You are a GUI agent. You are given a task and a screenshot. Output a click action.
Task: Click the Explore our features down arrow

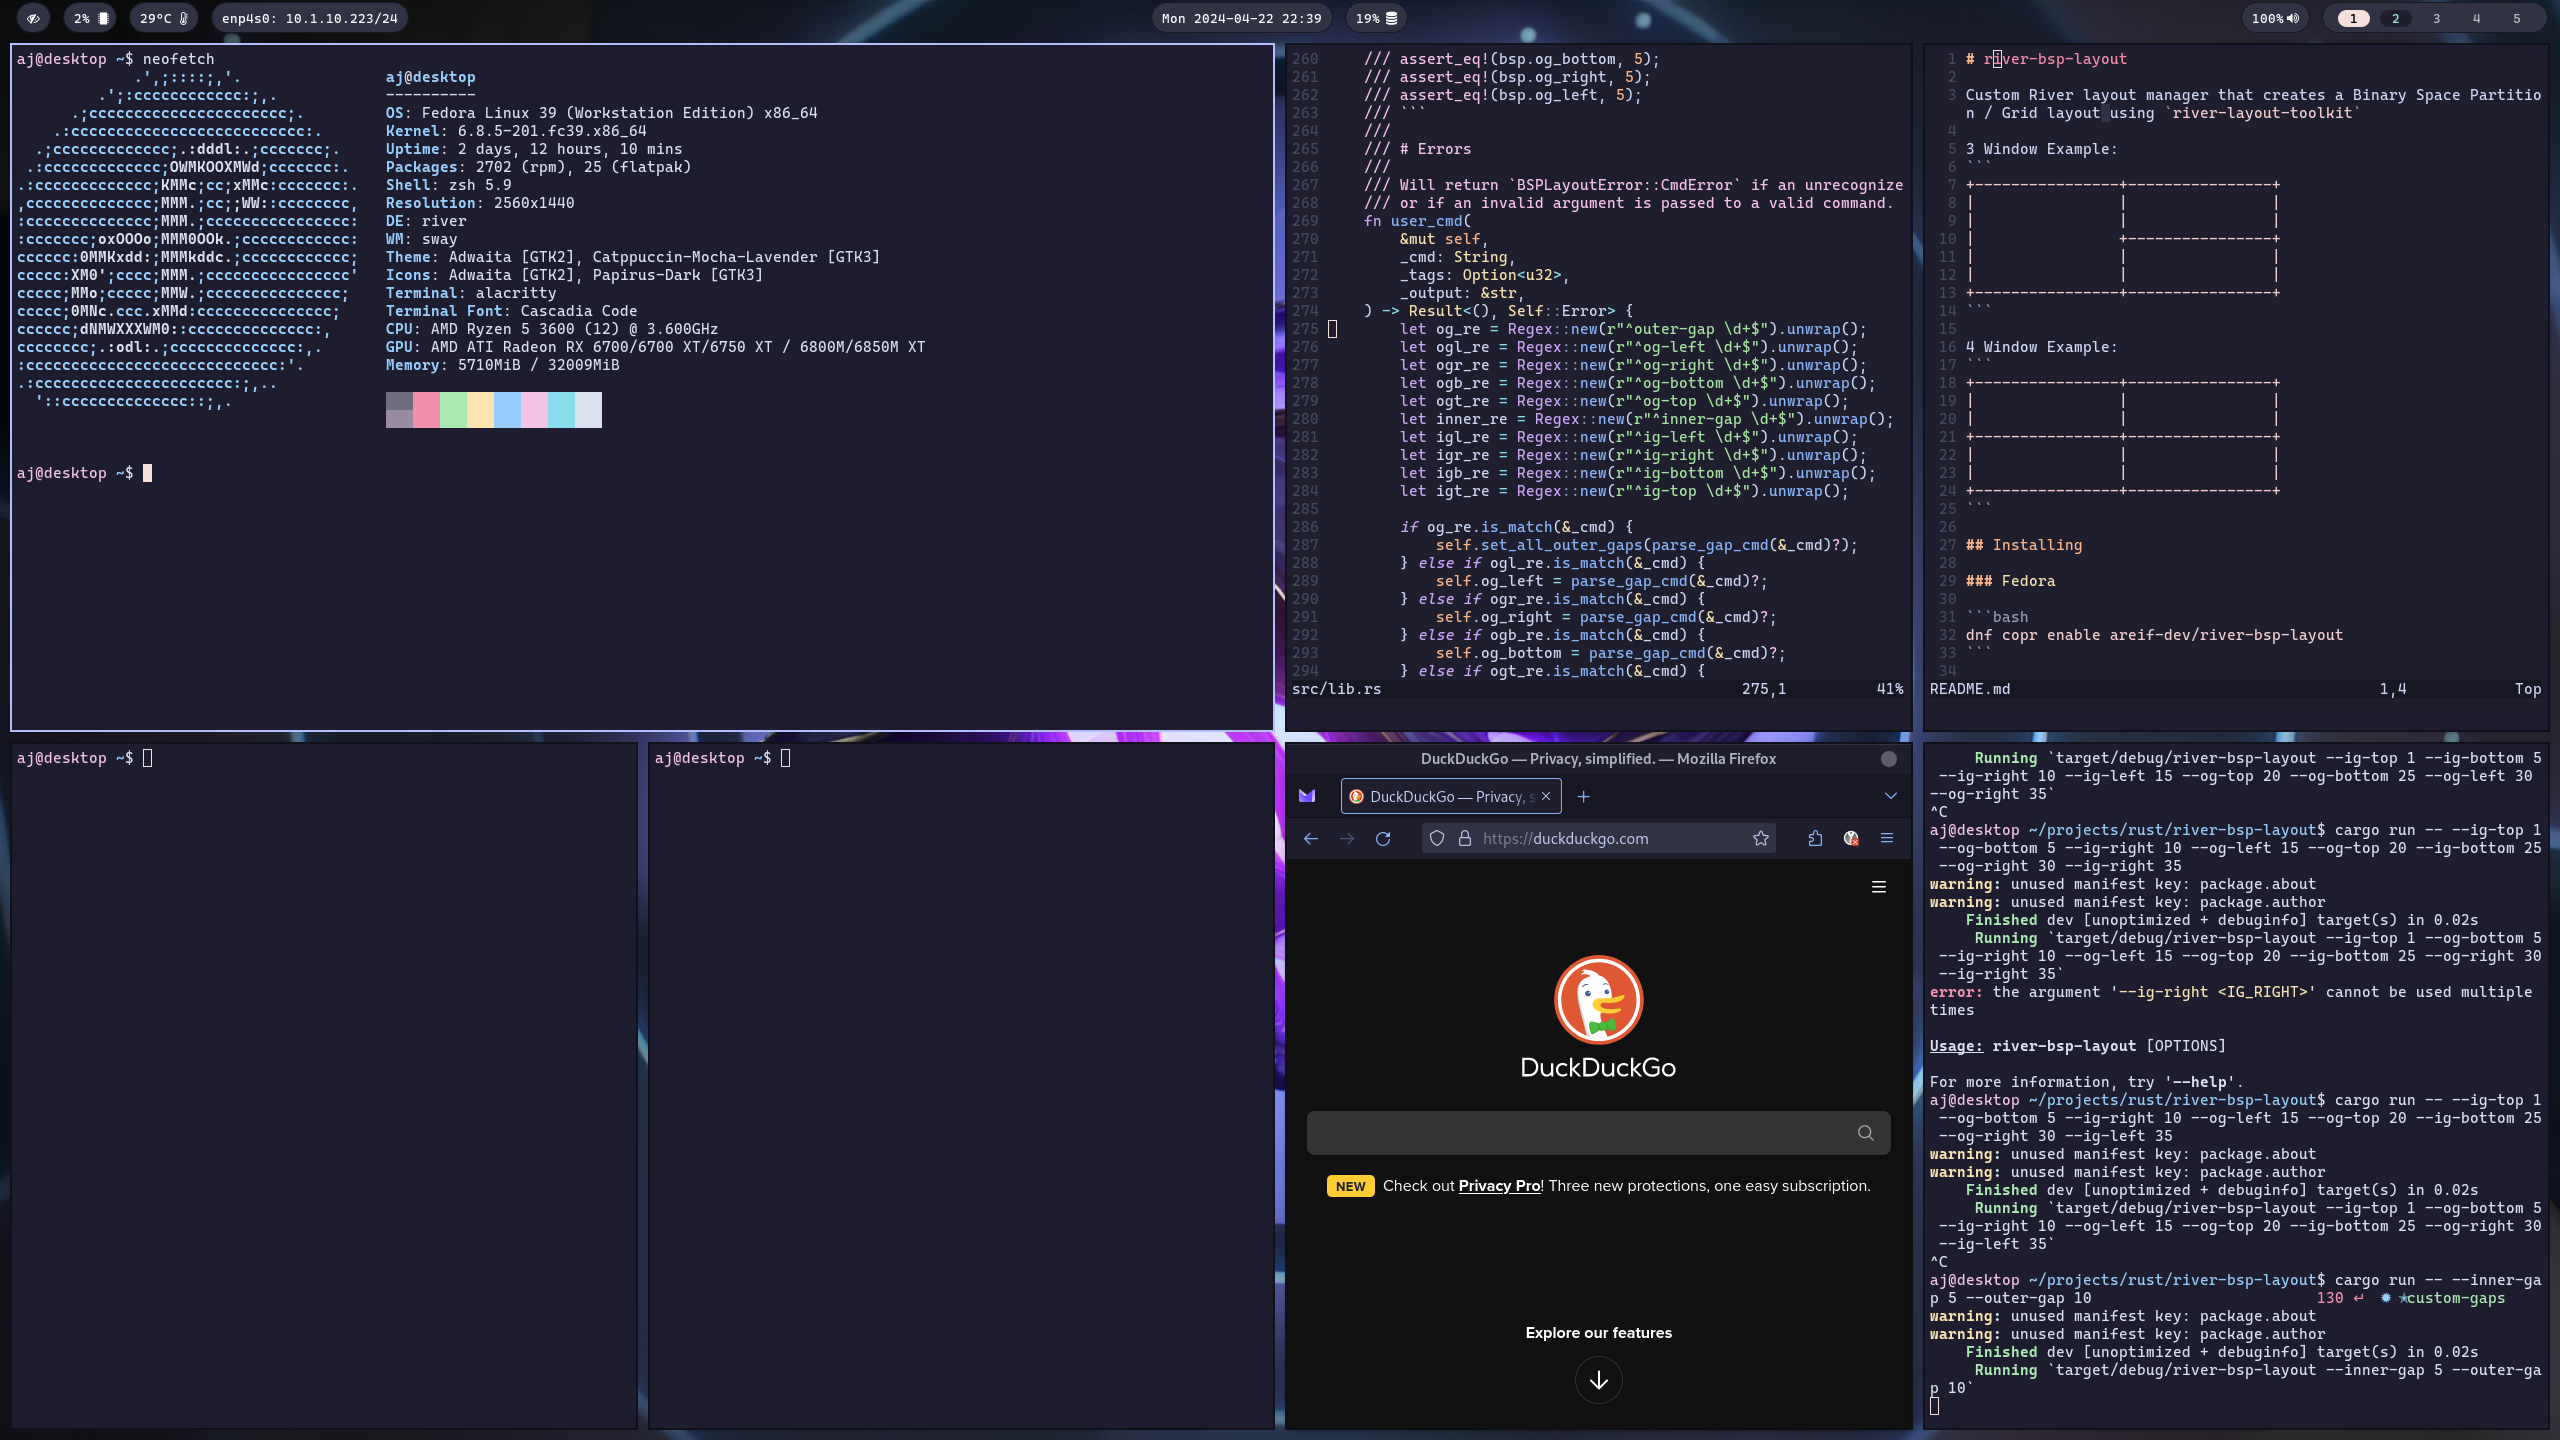coord(1598,1380)
